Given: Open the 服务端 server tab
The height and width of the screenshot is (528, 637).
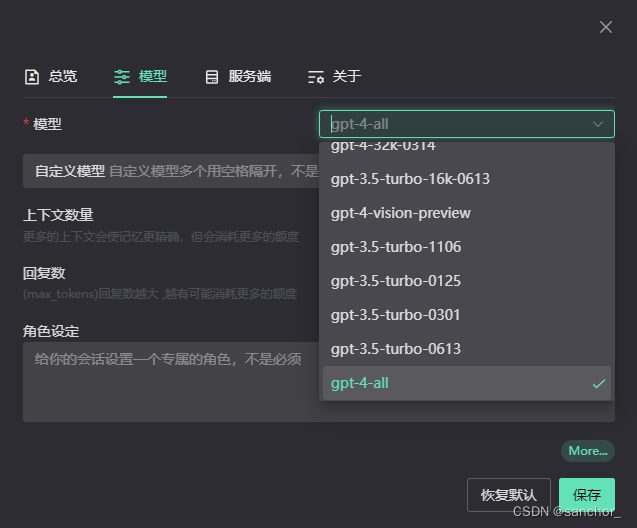Looking at the screenshot, I should click(238, 76).
